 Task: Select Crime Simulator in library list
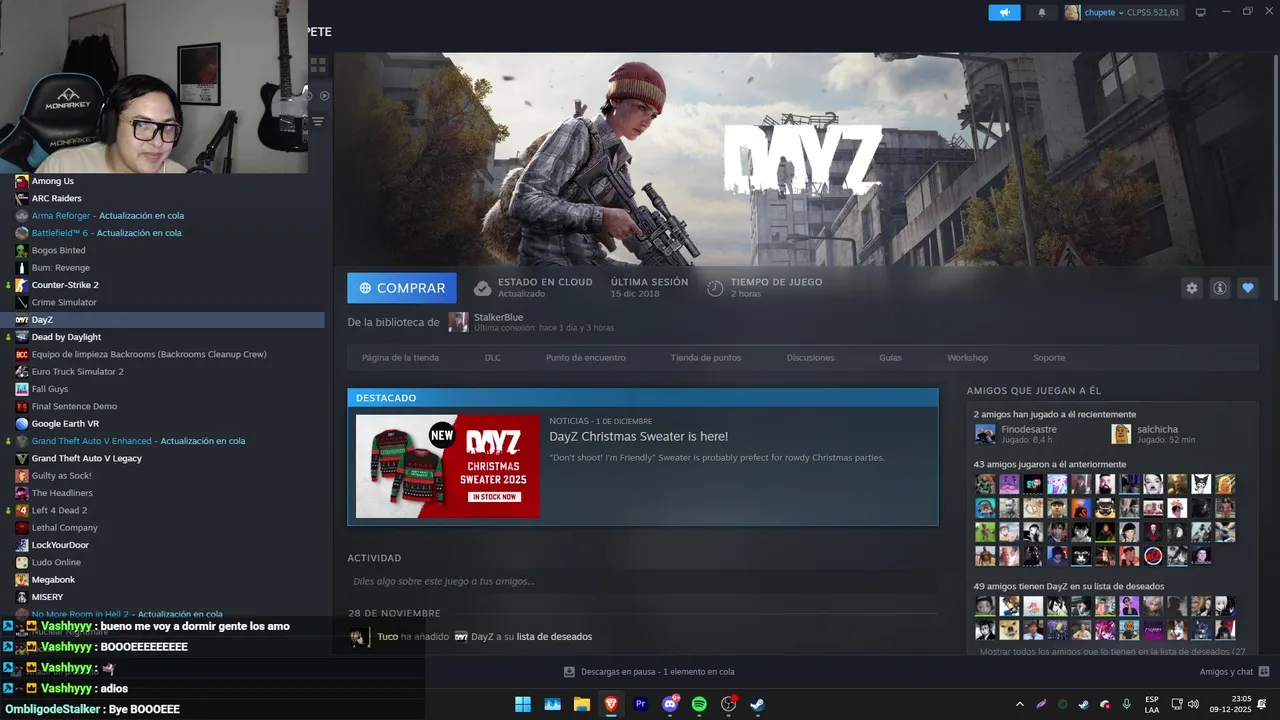pyautogui.click(x=64, y=302)
